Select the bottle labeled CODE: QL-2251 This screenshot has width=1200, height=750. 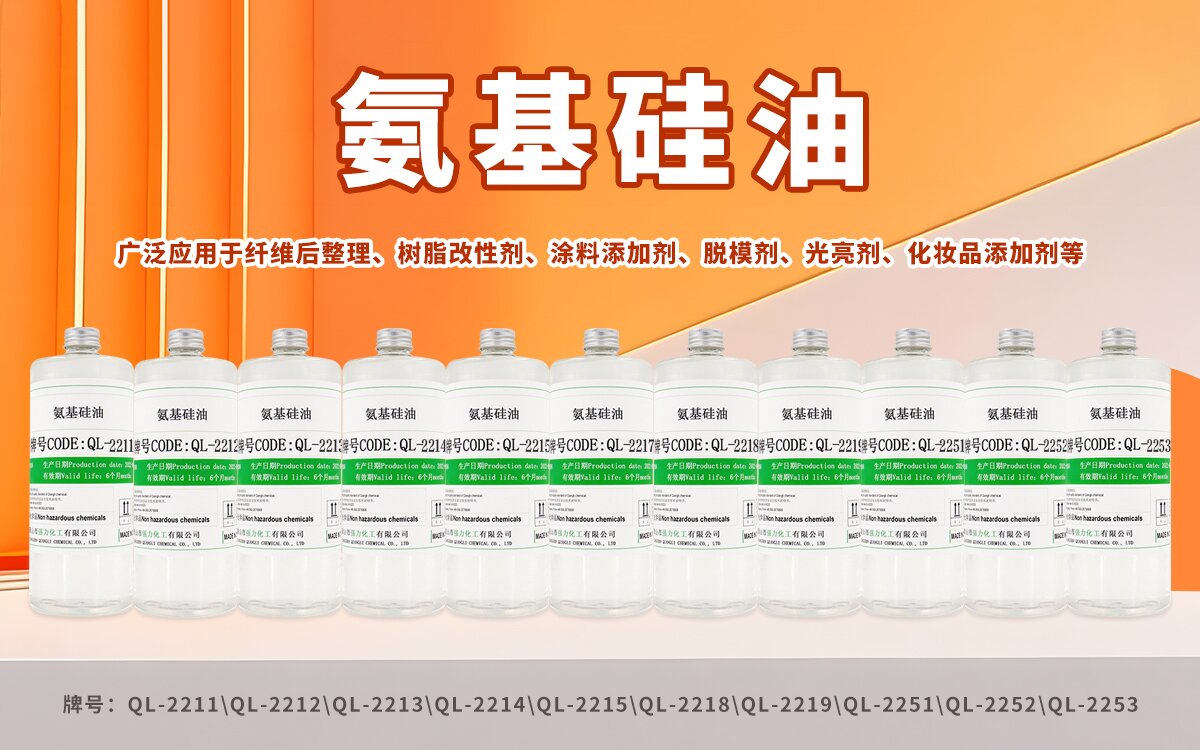912,480
